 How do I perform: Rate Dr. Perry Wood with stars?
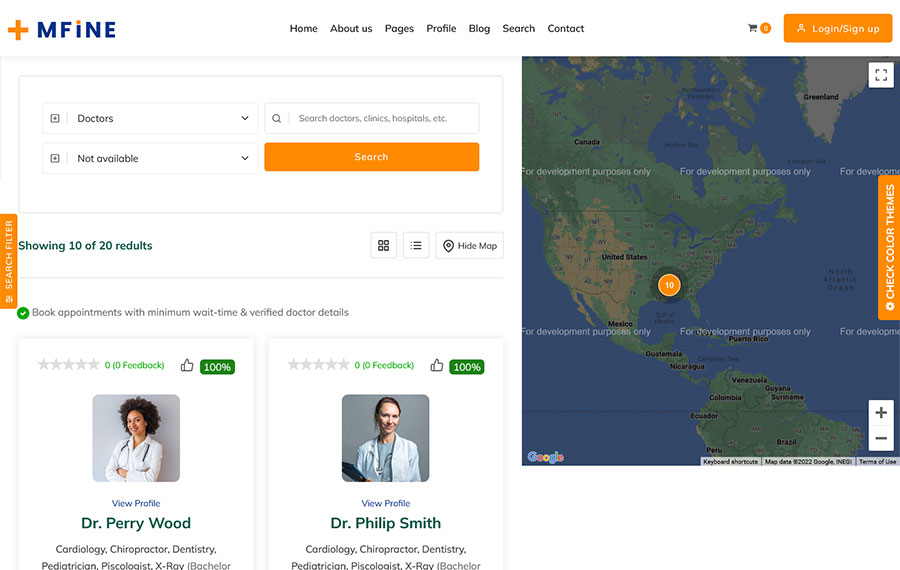point(68,365)
